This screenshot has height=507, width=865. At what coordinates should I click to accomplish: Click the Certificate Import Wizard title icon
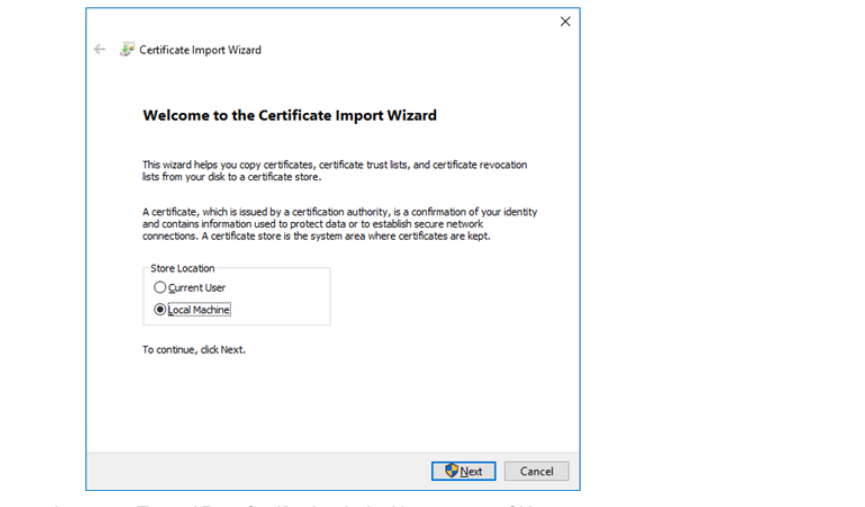click(127, 49)
